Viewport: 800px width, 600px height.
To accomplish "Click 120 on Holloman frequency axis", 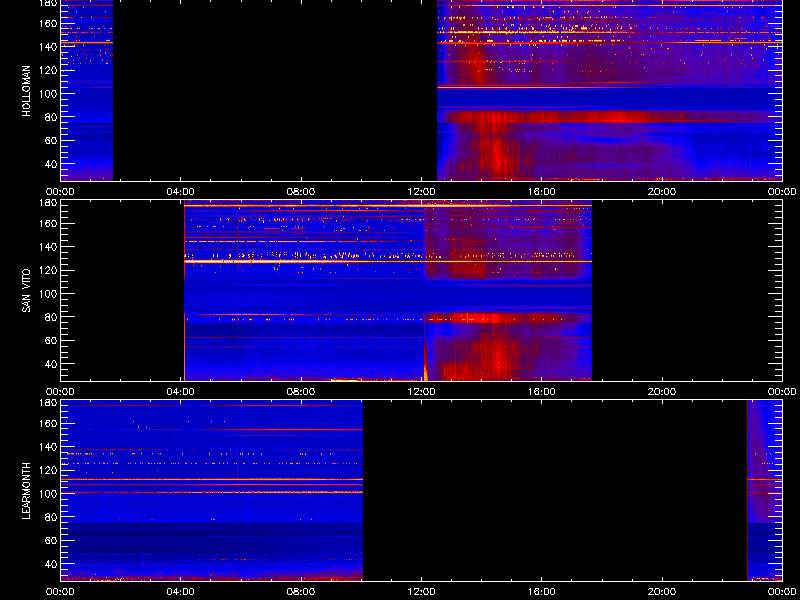I will coord(47,70).
